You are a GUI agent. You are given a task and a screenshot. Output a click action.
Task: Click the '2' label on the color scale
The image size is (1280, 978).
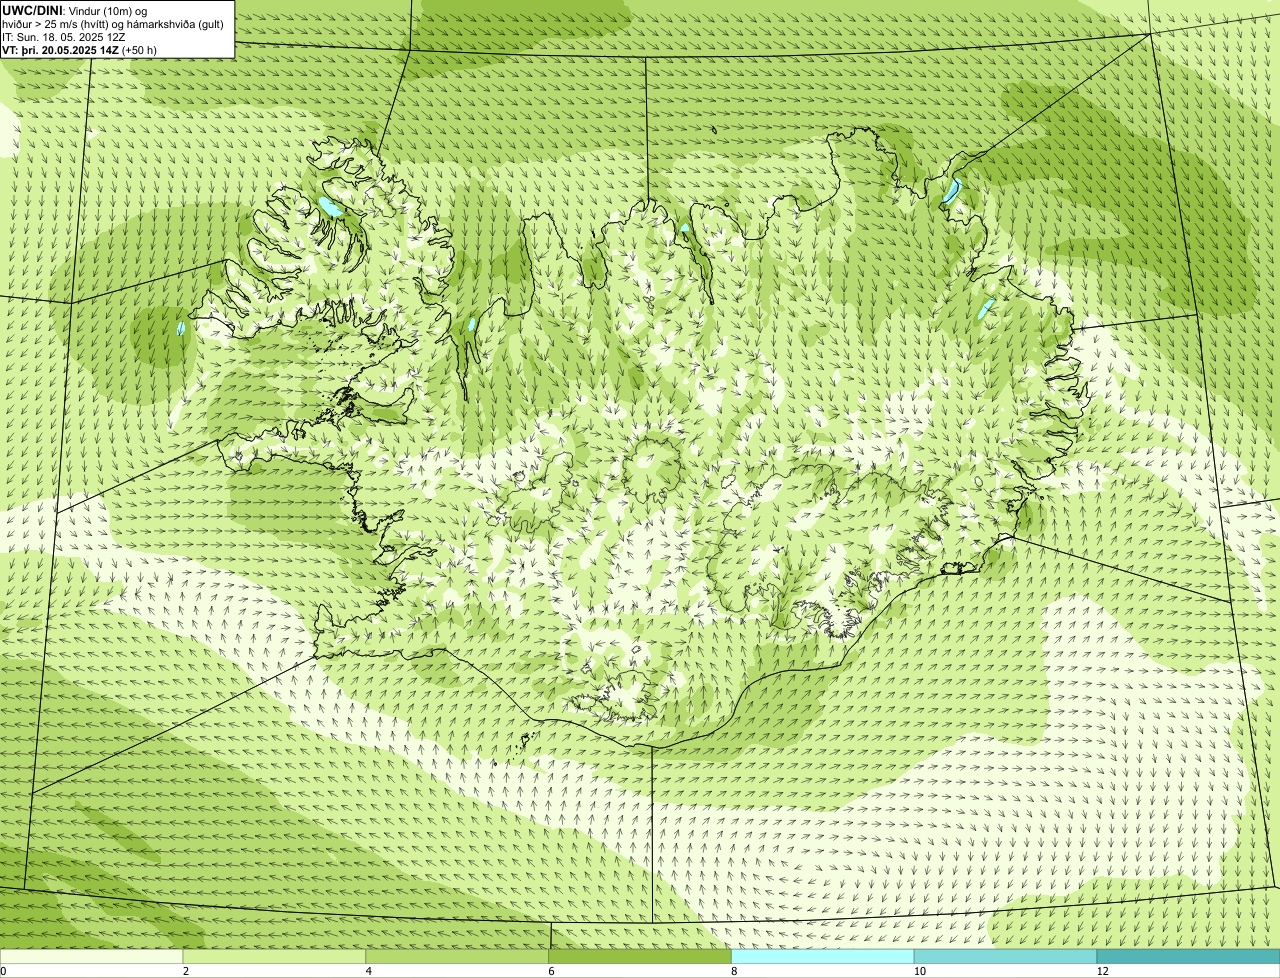tap(186, 971)
